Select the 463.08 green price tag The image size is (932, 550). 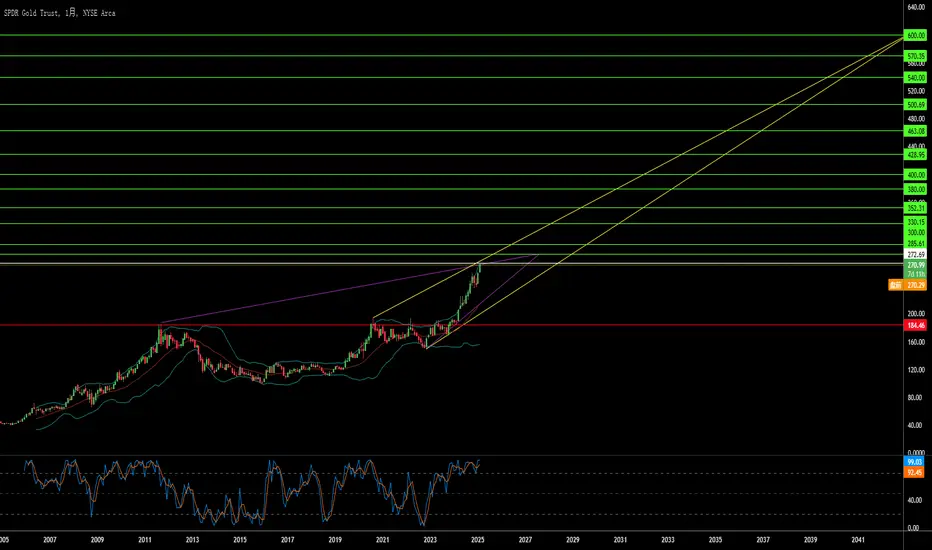(915, 131)
